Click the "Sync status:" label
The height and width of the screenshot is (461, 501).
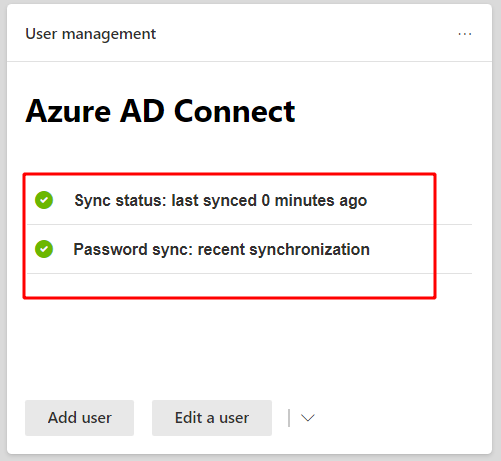120,201
